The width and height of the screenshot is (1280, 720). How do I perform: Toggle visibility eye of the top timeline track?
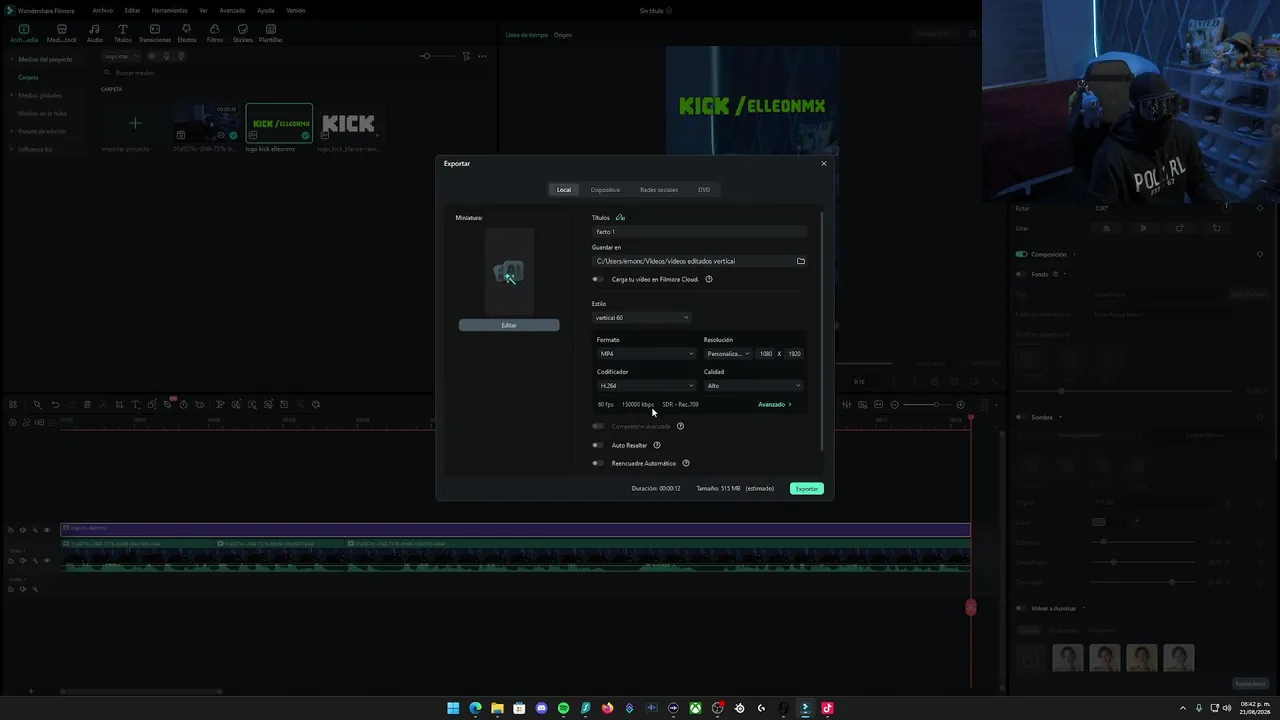[x=46, y=530]
